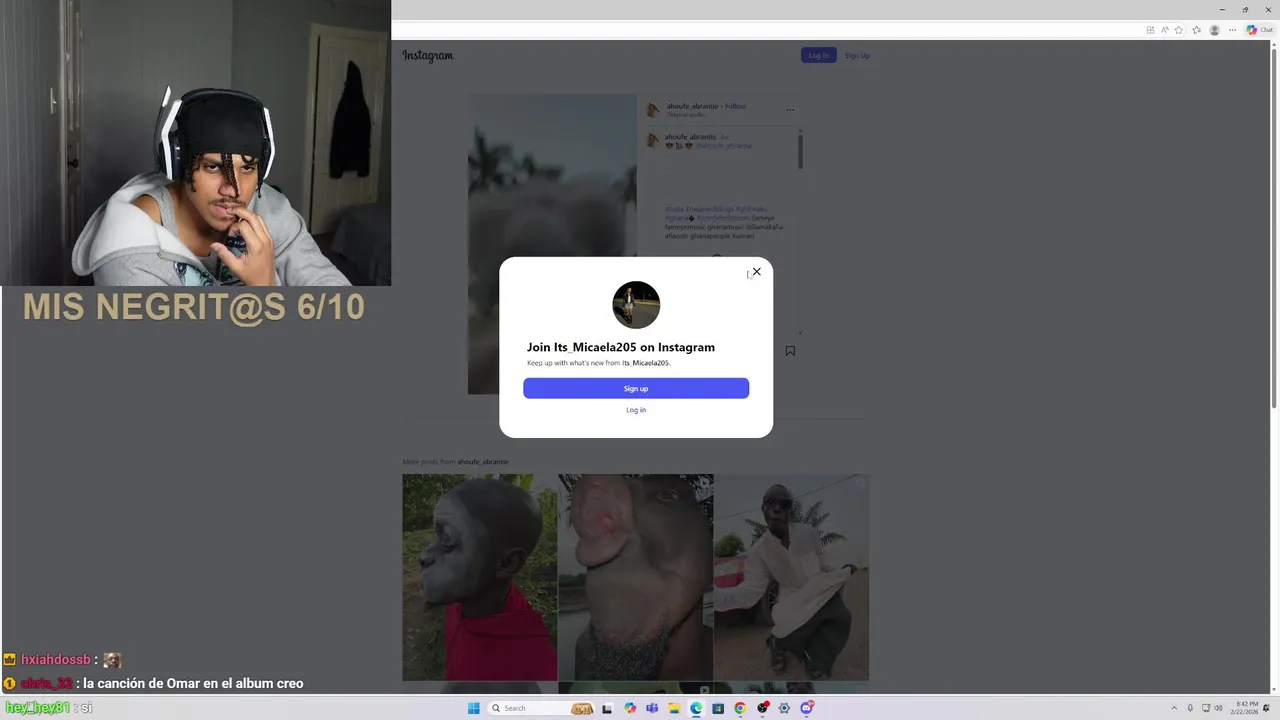This screenshot has height=720, width=1280.
Task: Open the middle thumbnail under More posts
Action: tap(636, 577)
